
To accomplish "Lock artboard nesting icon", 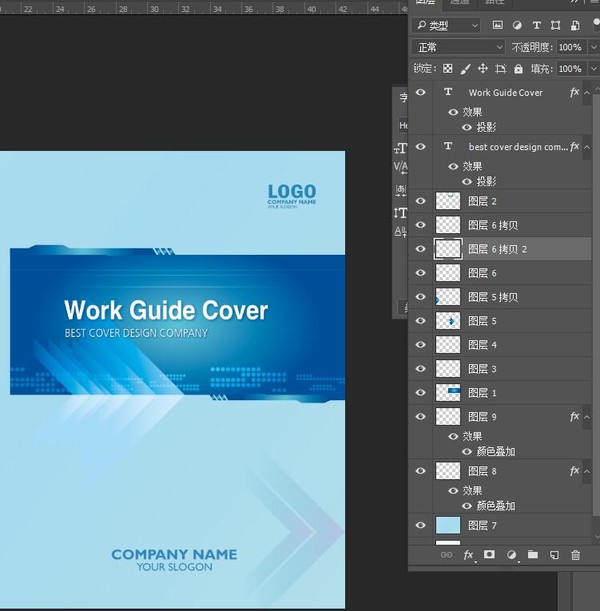I will coord(501,69).
